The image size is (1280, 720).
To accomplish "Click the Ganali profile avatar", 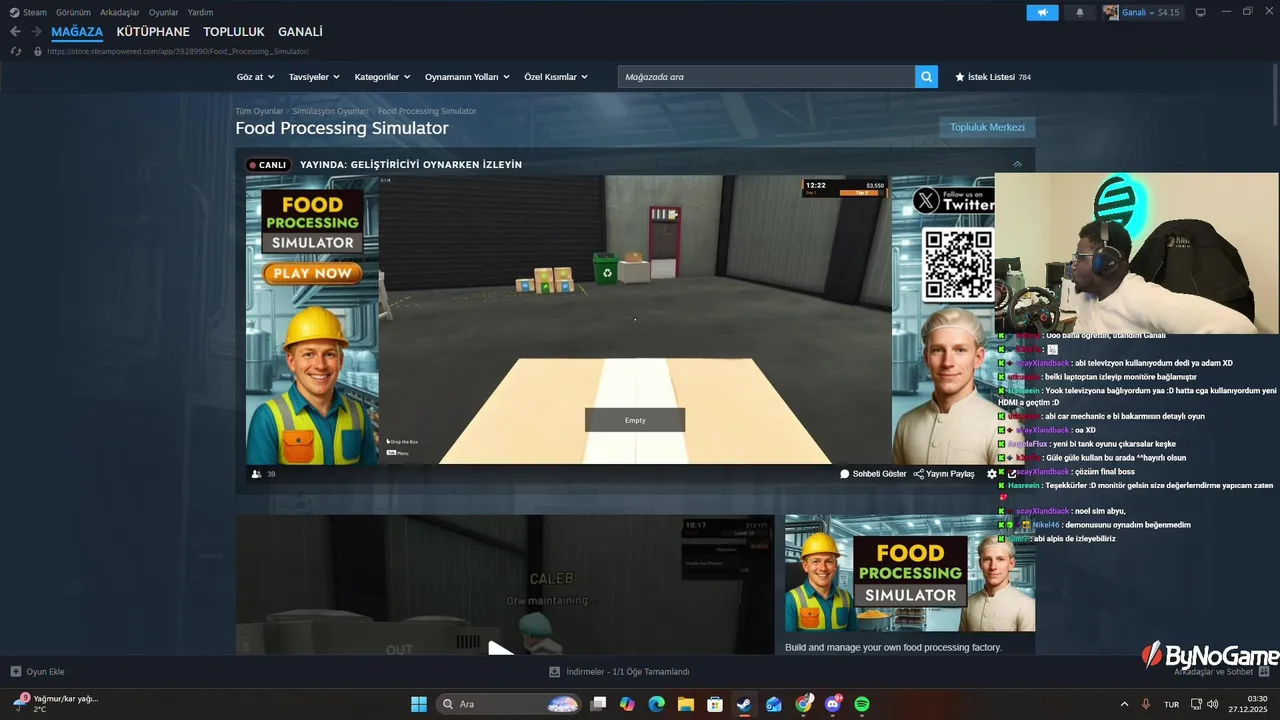I will [x=1111, y=12].
